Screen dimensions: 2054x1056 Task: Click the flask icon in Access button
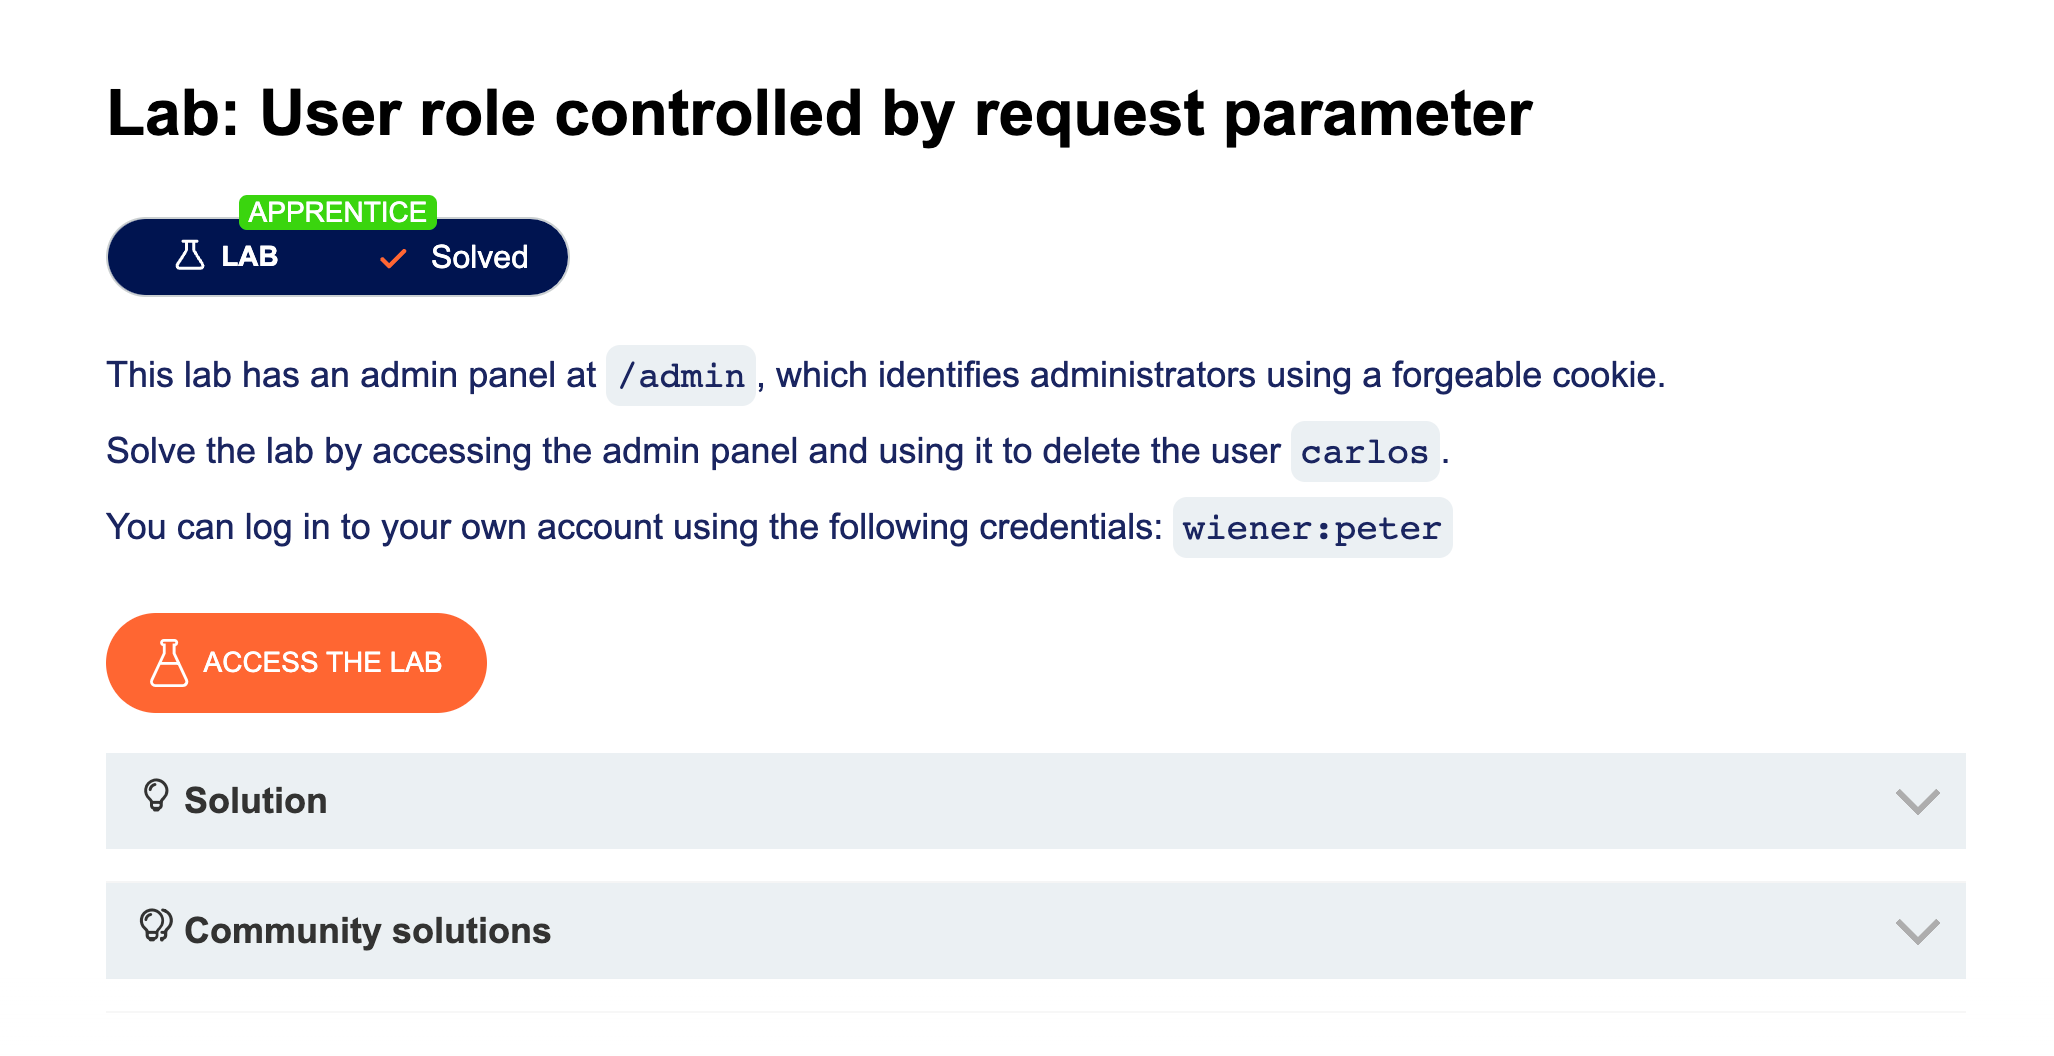(x=169, y=663)
